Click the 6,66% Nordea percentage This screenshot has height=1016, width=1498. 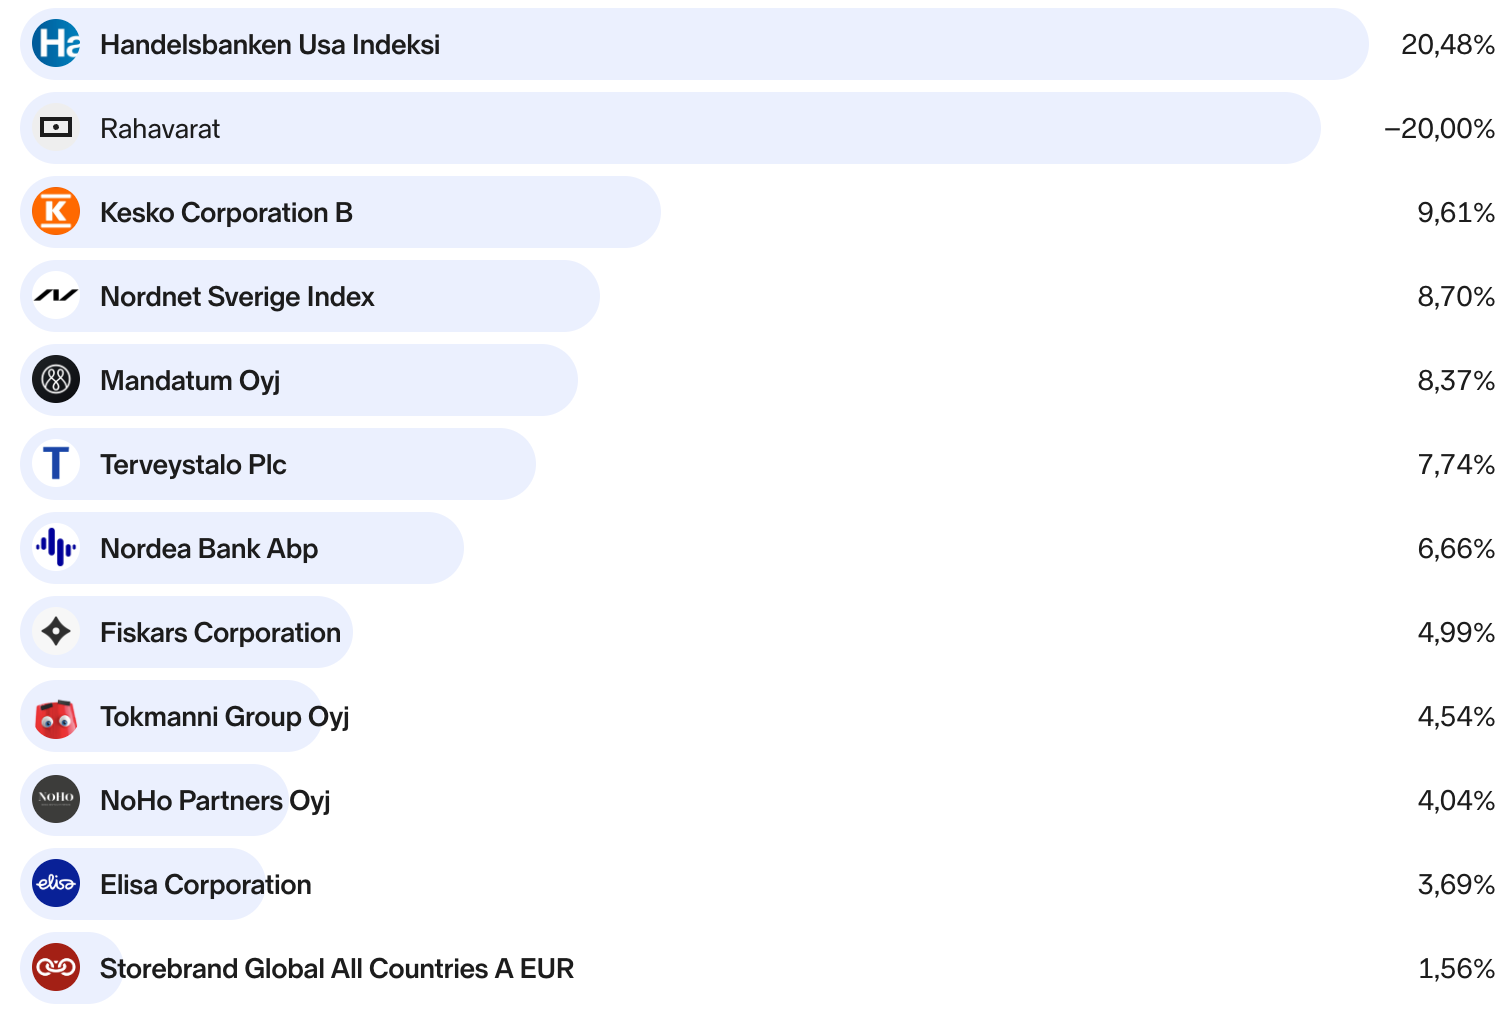[x=1455, y=549]
